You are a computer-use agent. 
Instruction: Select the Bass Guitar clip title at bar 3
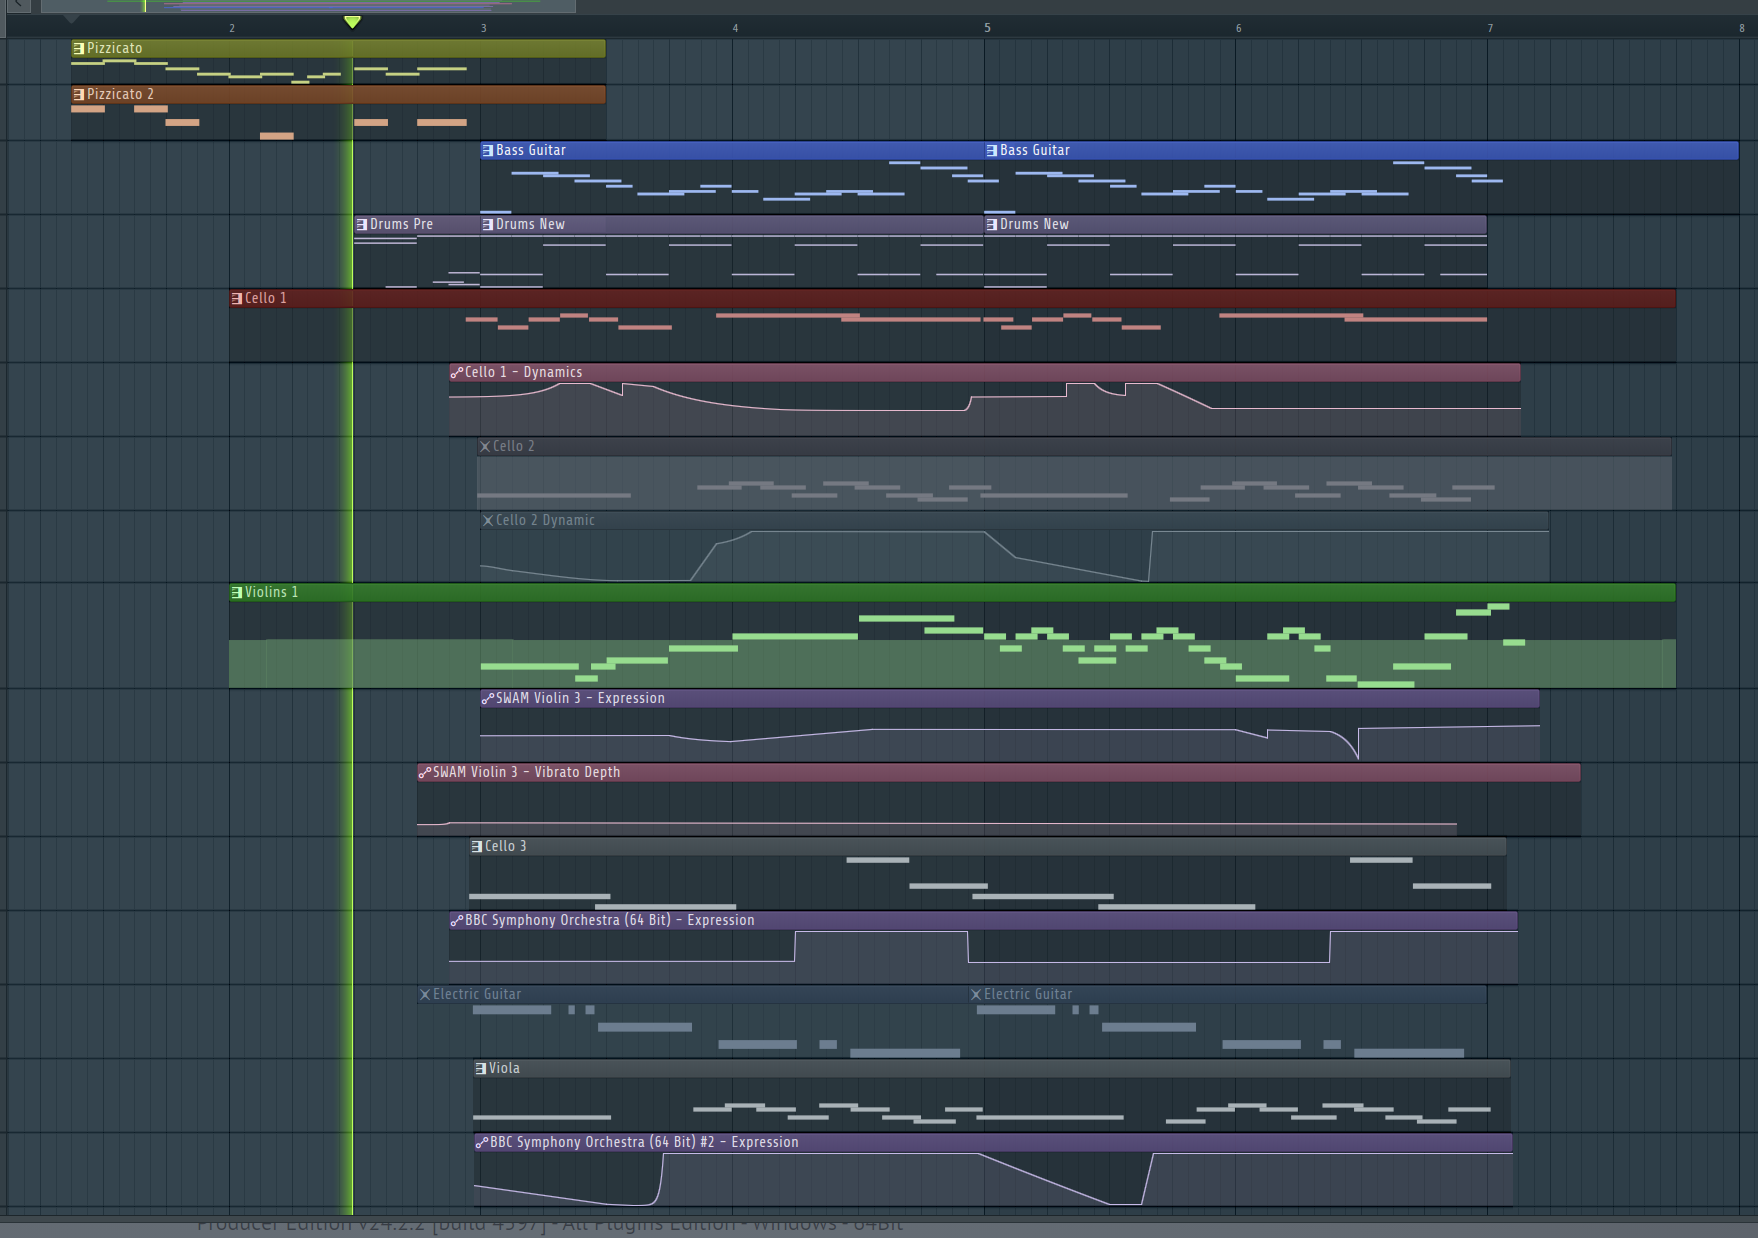(531, 150)
